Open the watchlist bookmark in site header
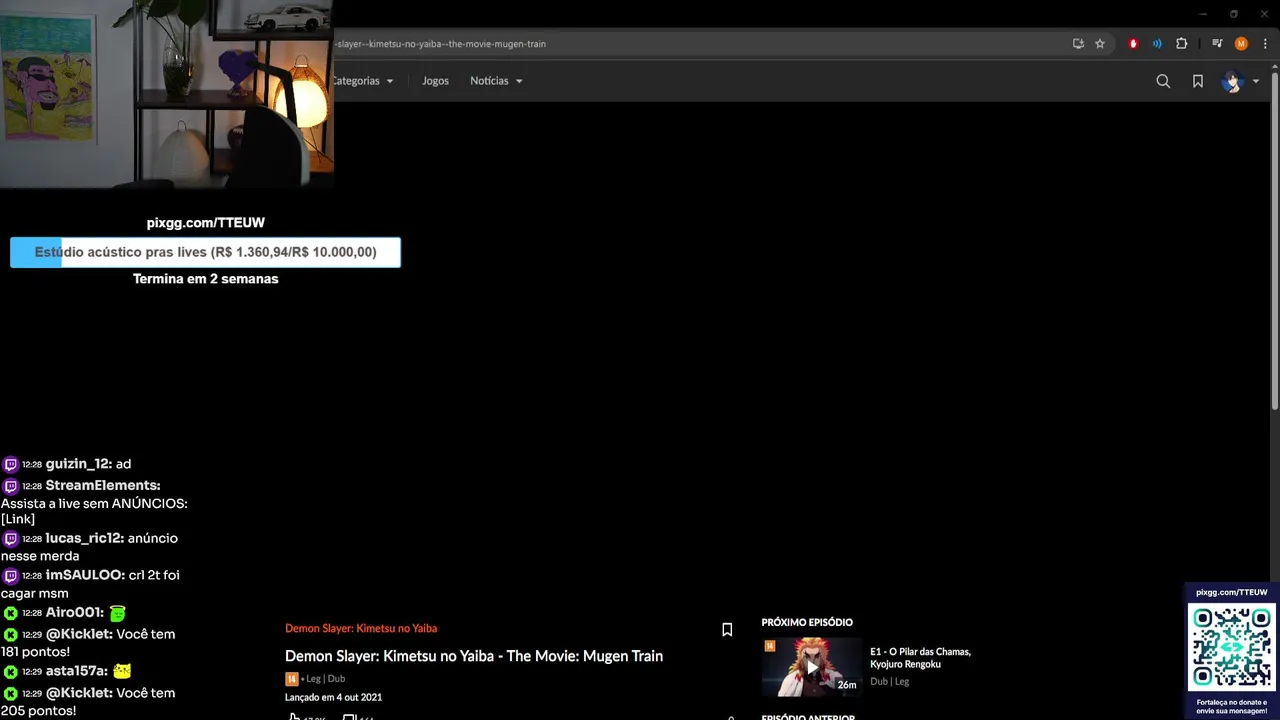 pos(1198,81)
